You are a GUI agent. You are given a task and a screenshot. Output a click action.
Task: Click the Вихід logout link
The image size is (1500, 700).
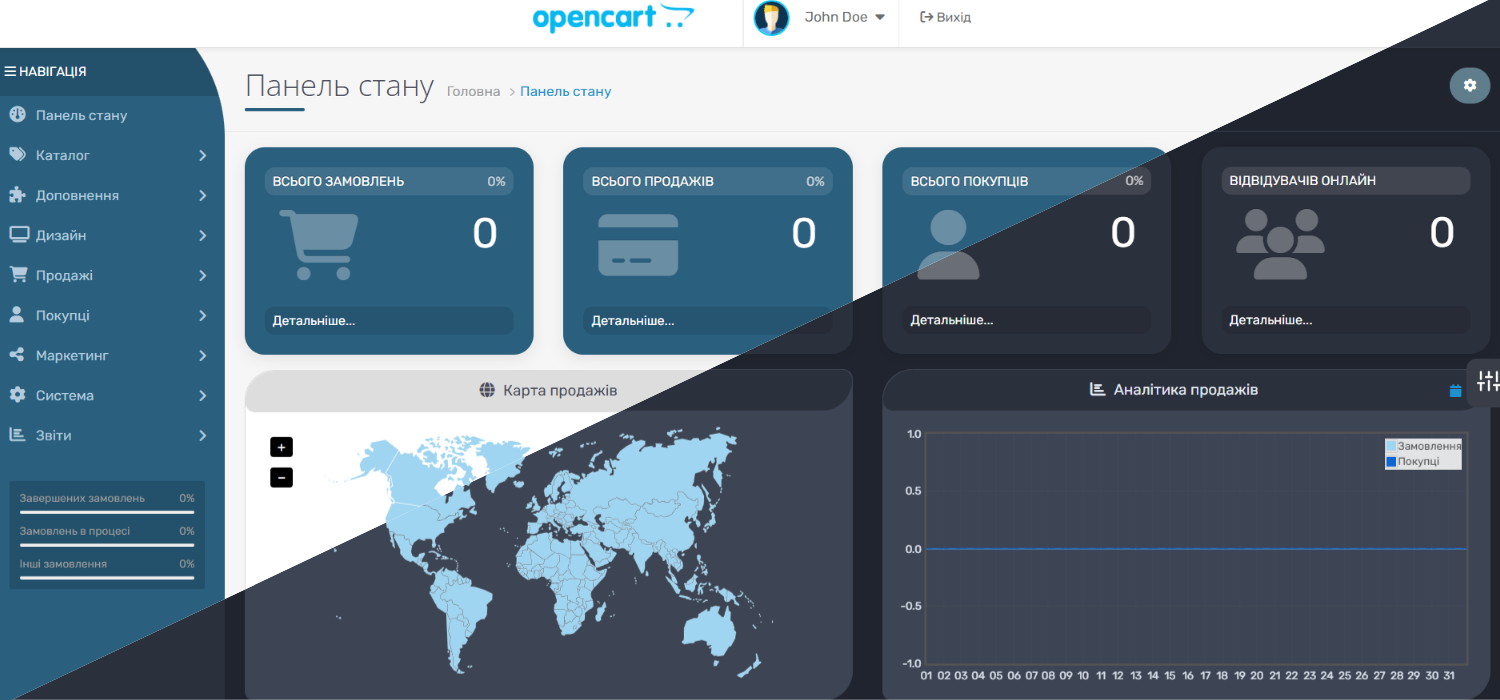(x=945, y=17)
